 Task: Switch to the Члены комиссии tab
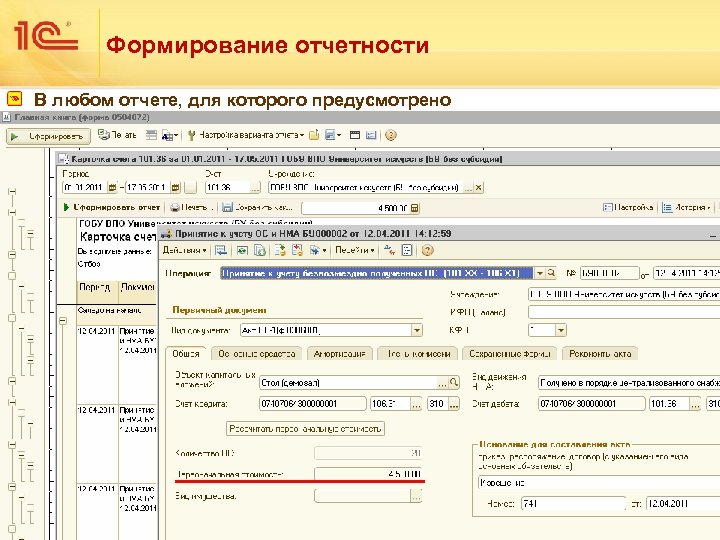[417, 354]
